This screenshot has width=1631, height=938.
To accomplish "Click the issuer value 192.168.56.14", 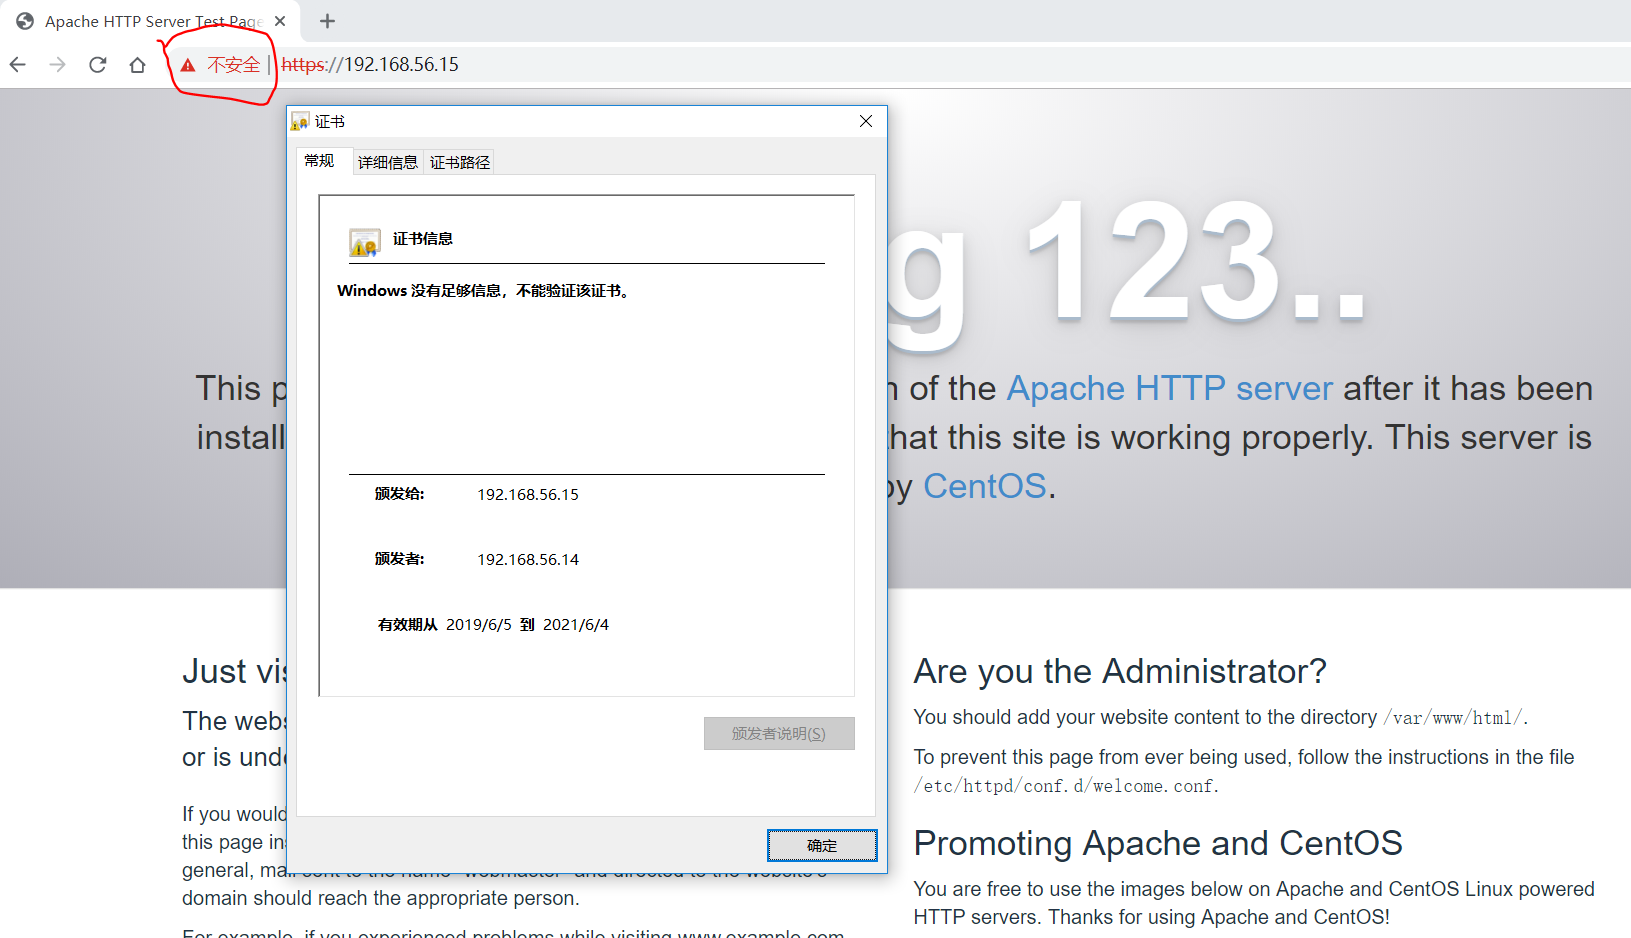I will pyautogui.click(x=528, y=559).
